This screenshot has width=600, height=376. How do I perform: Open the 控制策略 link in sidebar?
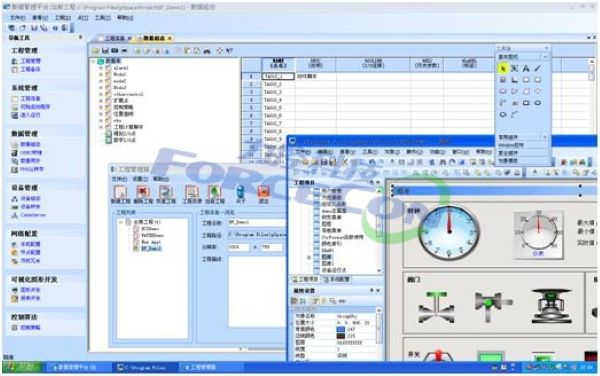pyautogui.click(x=30, y=328)
